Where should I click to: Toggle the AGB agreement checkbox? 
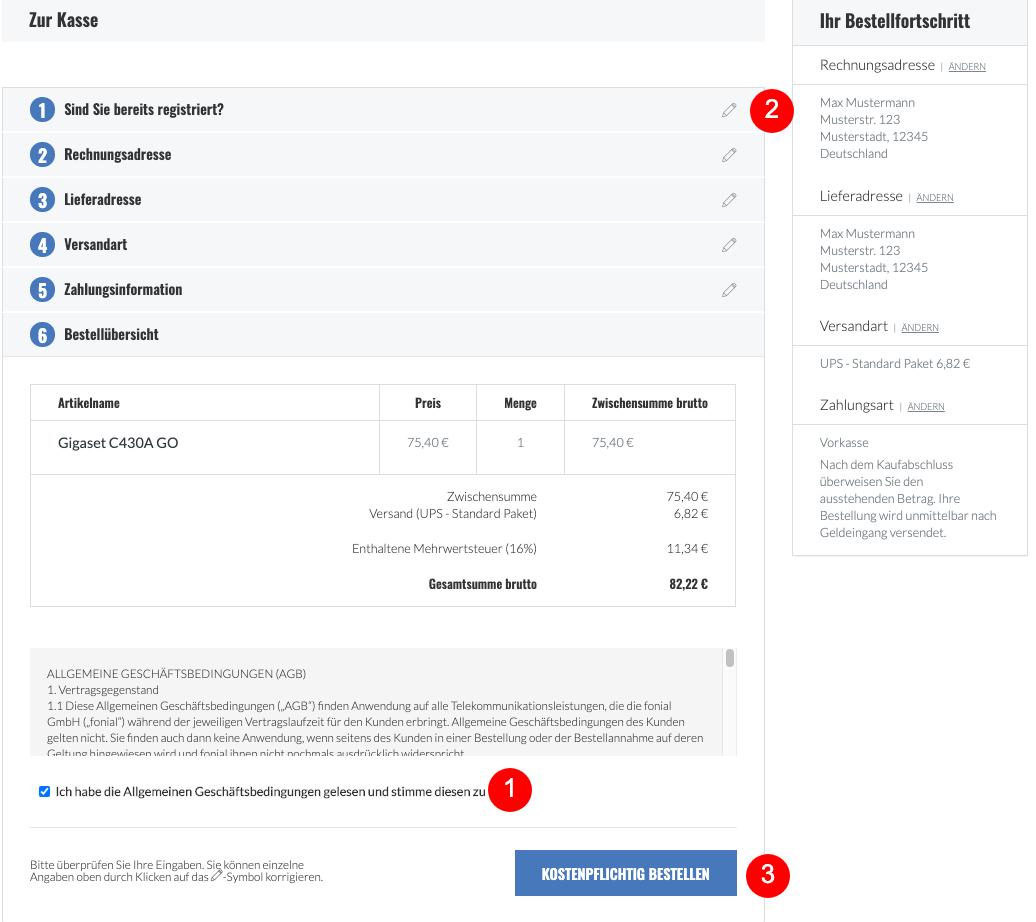tap(44, 791)
